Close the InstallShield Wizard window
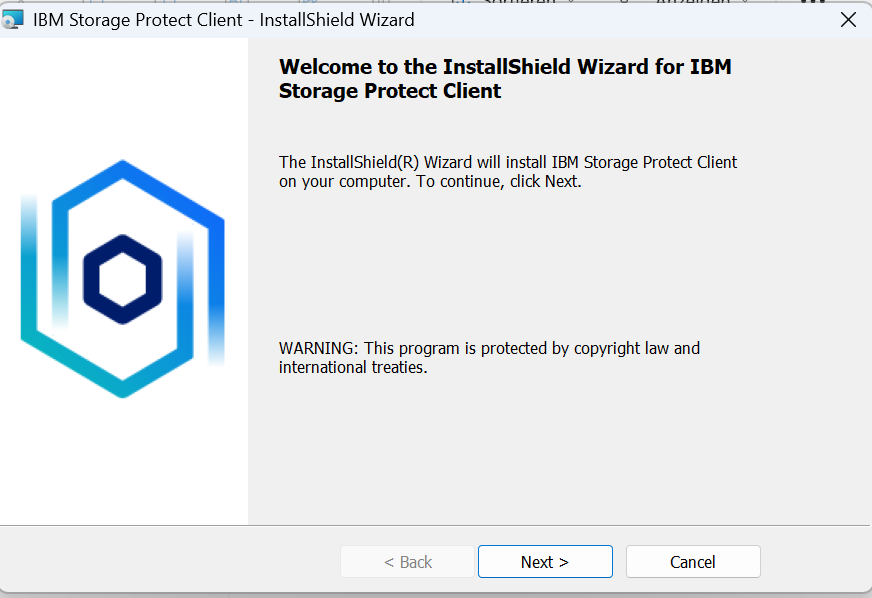The width and height of the screenshot is (872, 598). tap(848, 19)
